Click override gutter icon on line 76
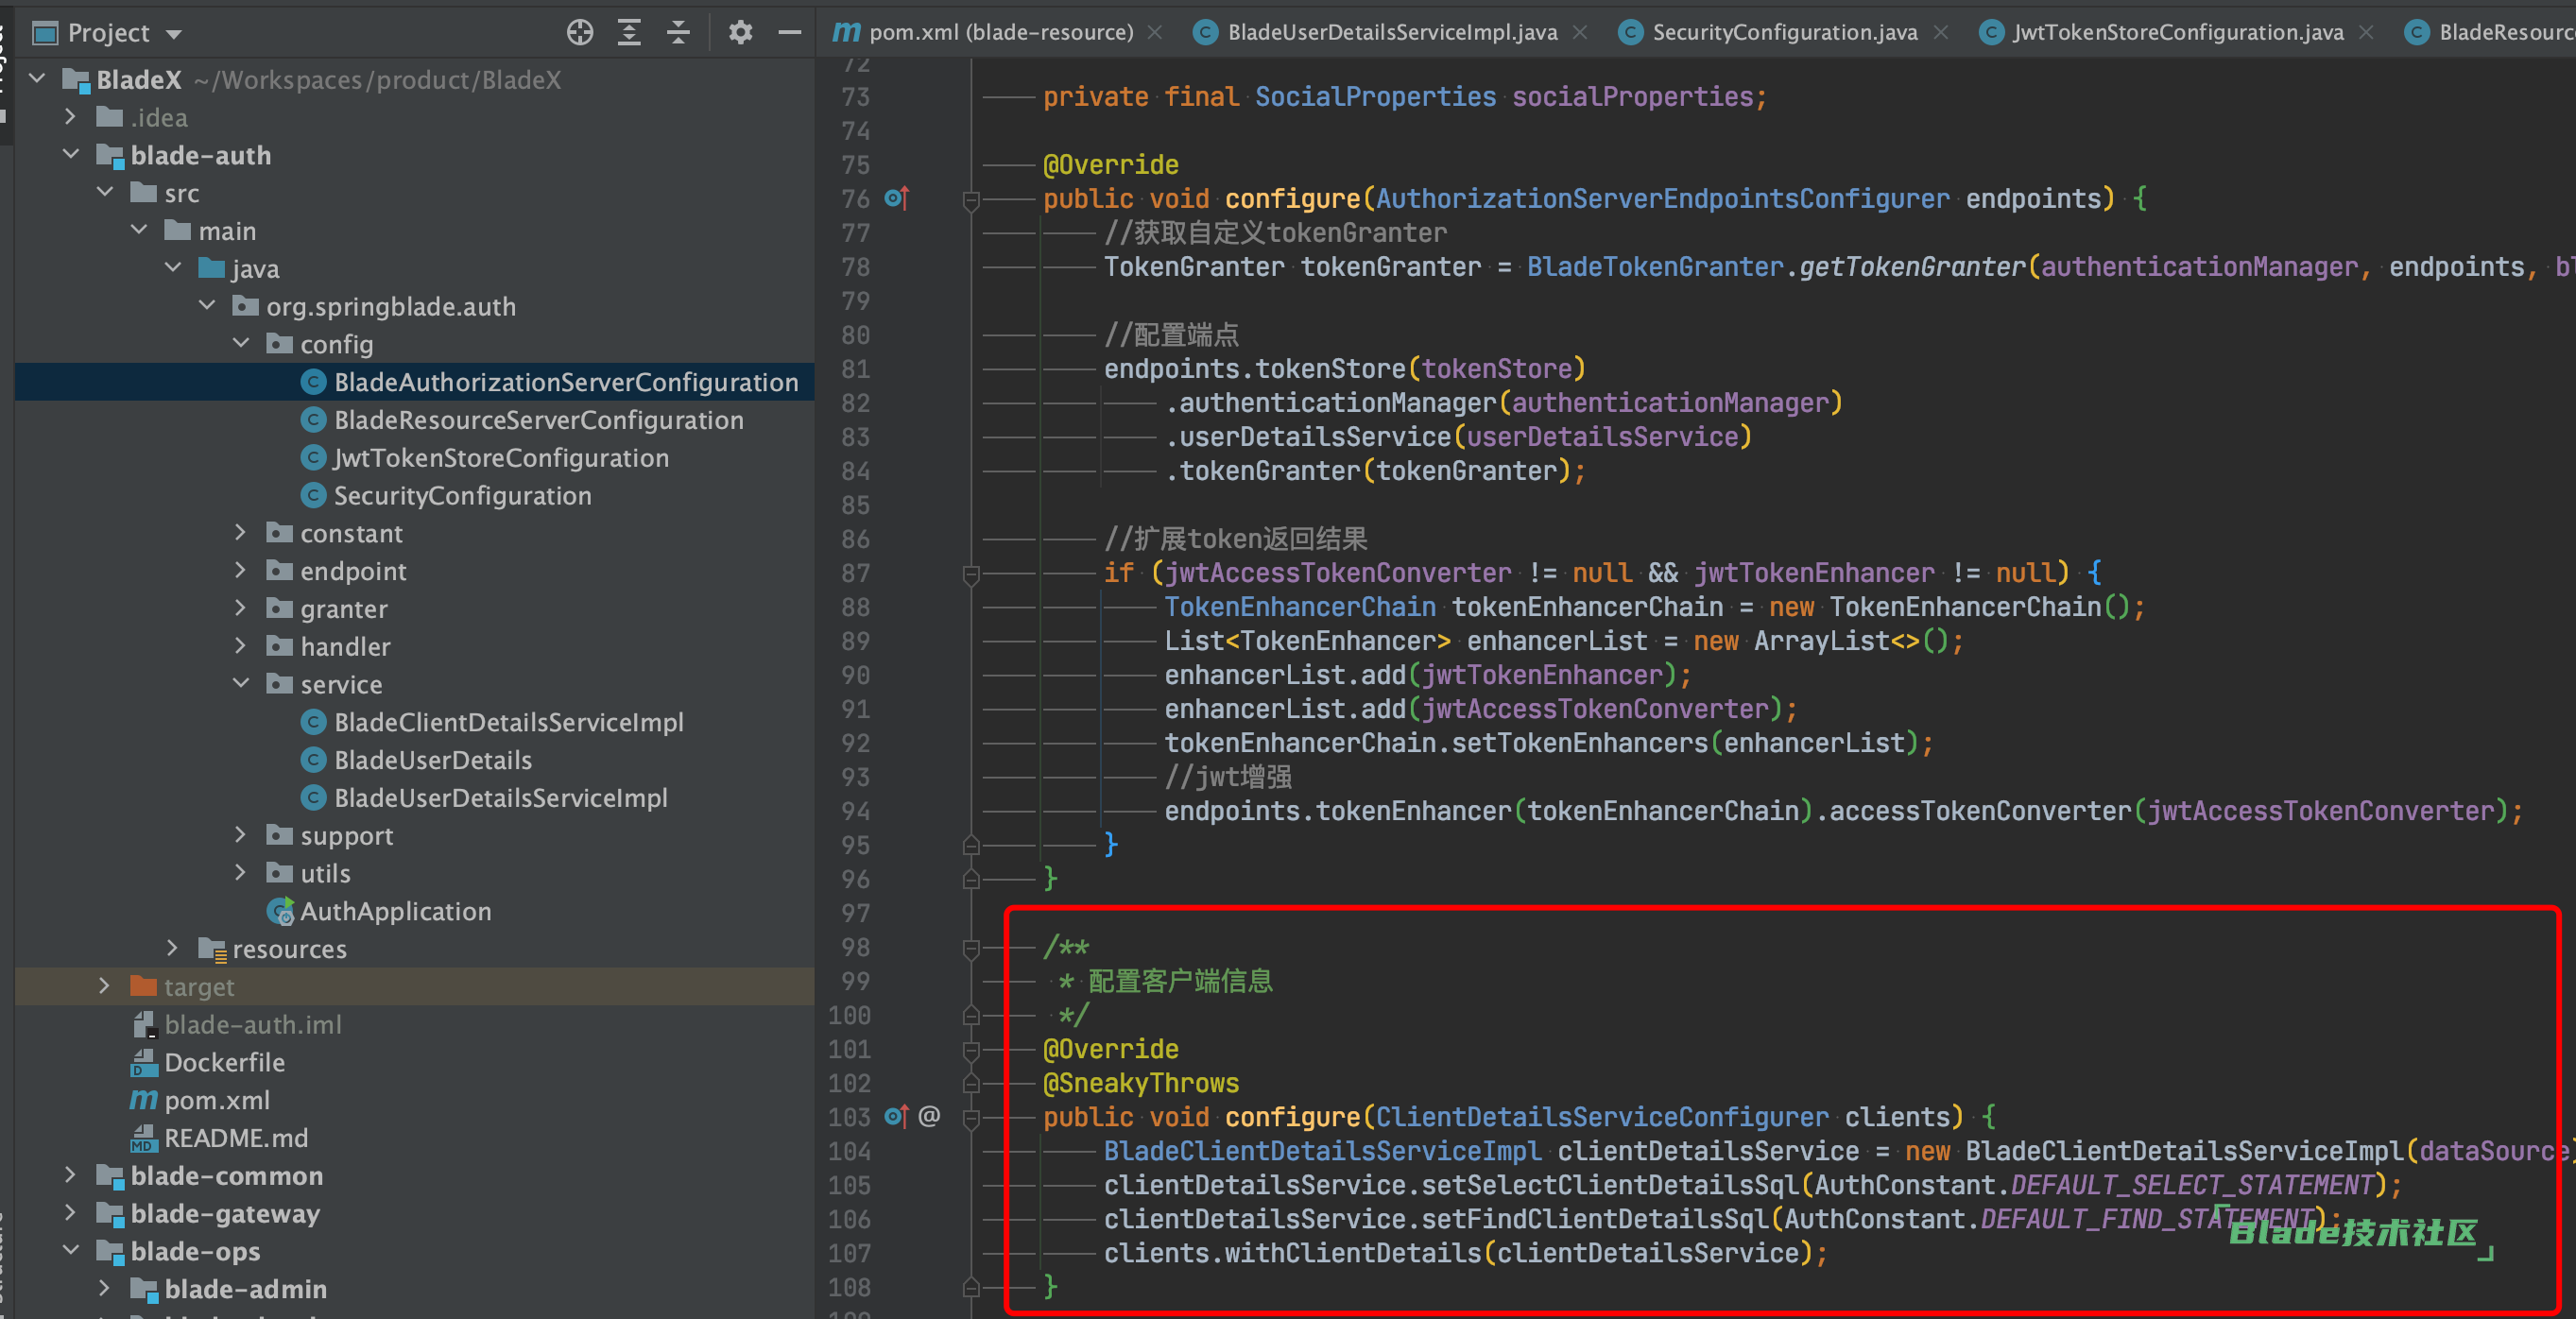The height and width of the screenshot is (1319, 2576). (x=897, y=198)
